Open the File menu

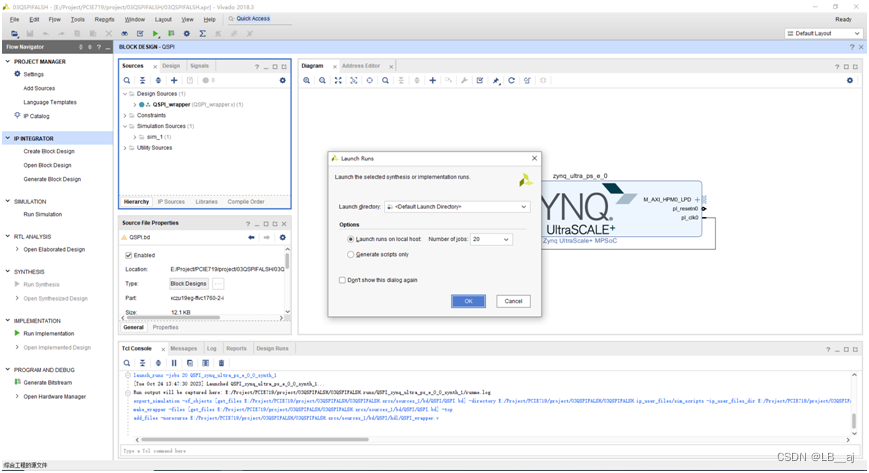[x=14, y=19]
